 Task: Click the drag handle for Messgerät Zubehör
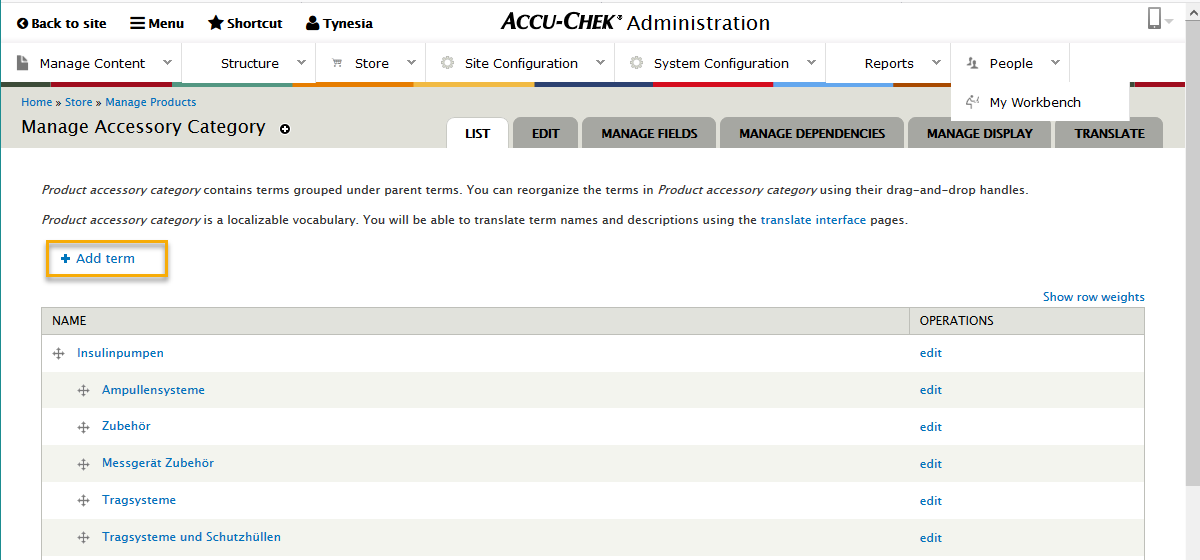84,464
